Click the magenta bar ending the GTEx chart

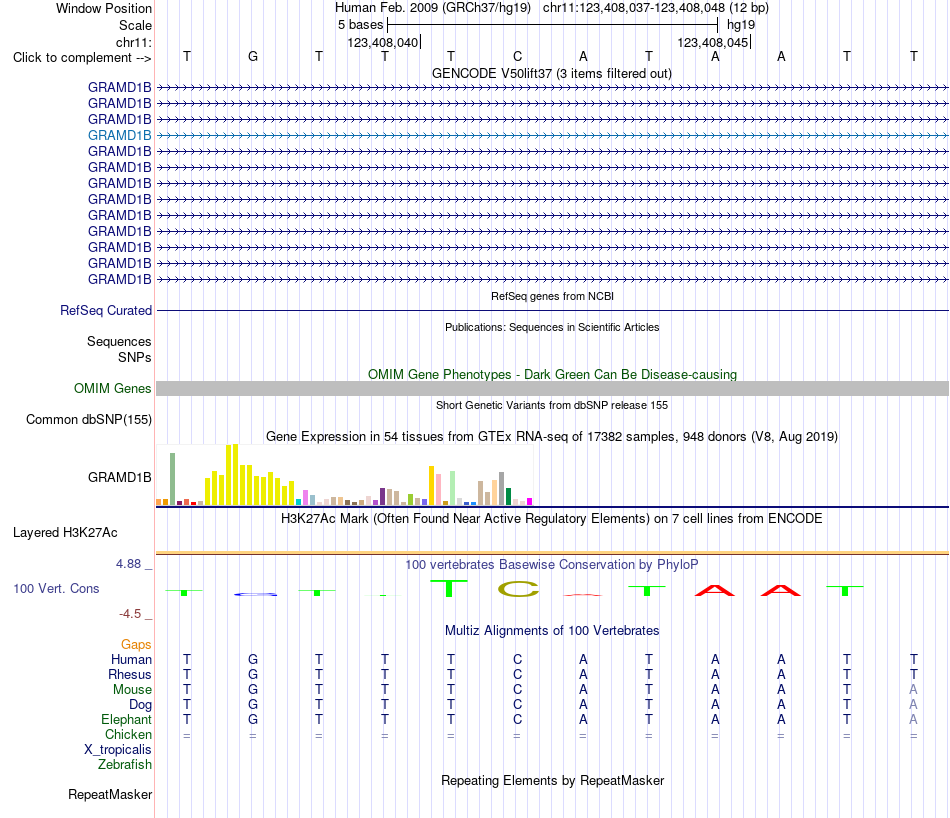530,502
